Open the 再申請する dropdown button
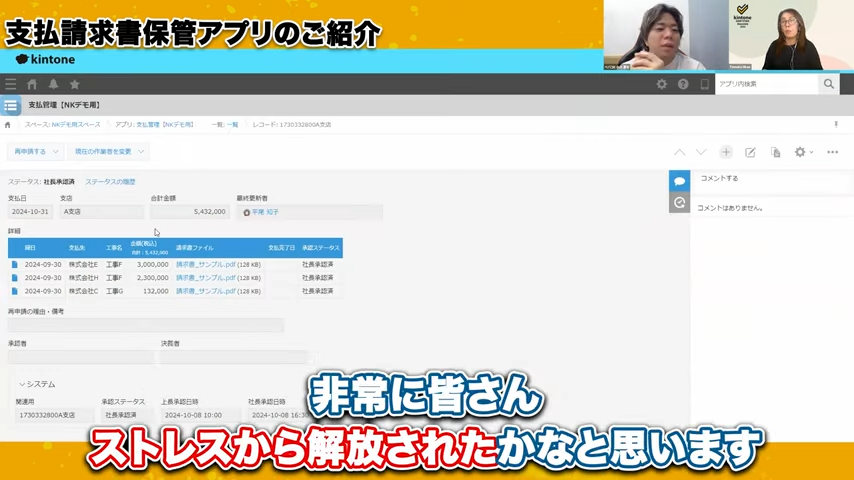The image size is (854, 480). [x=35, y=151]
